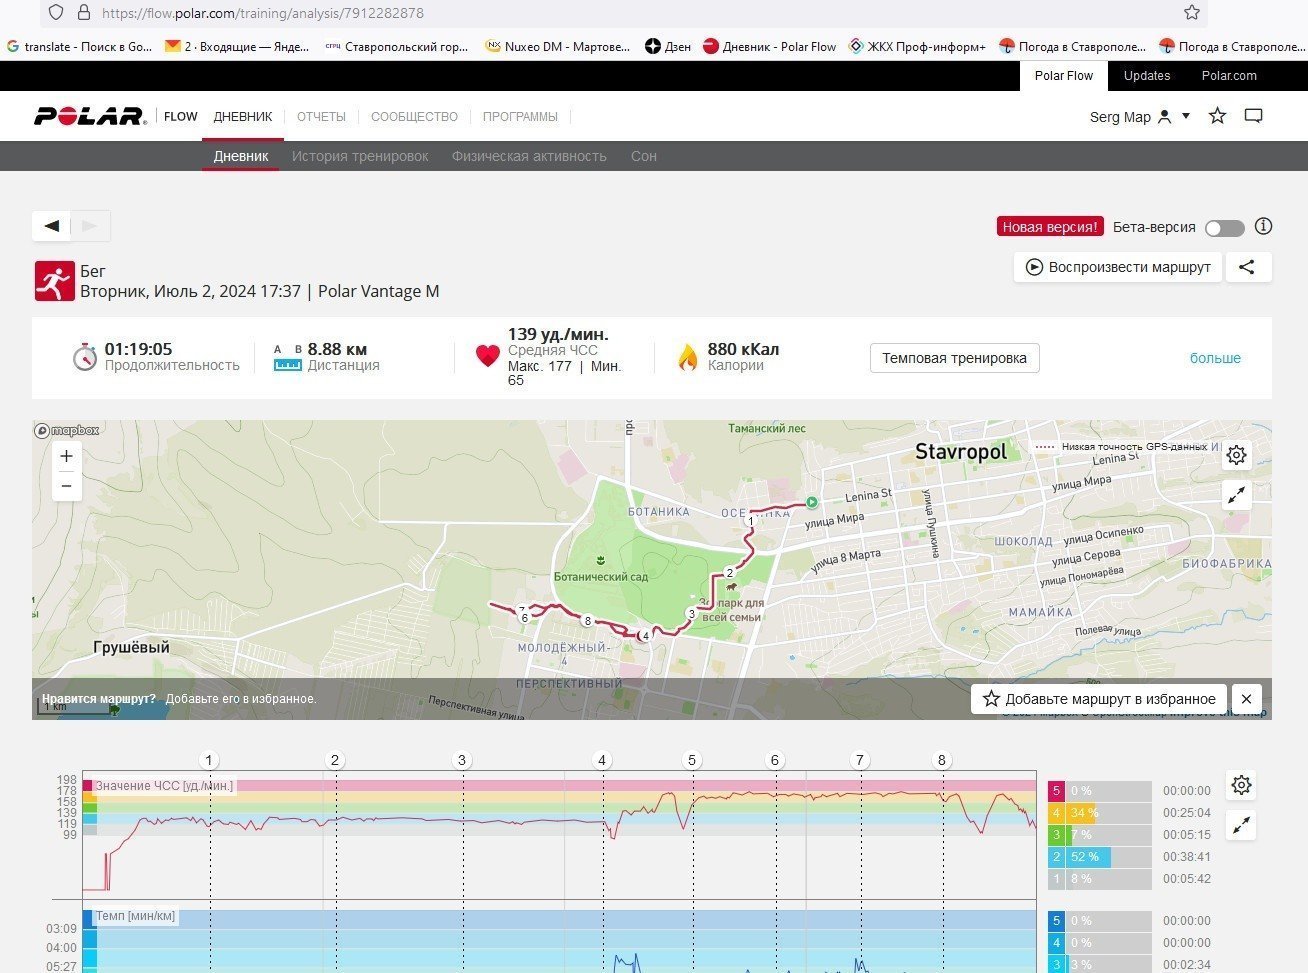
Task: Open the Яндекс inbox bookmark
Action: click(238, 46)
